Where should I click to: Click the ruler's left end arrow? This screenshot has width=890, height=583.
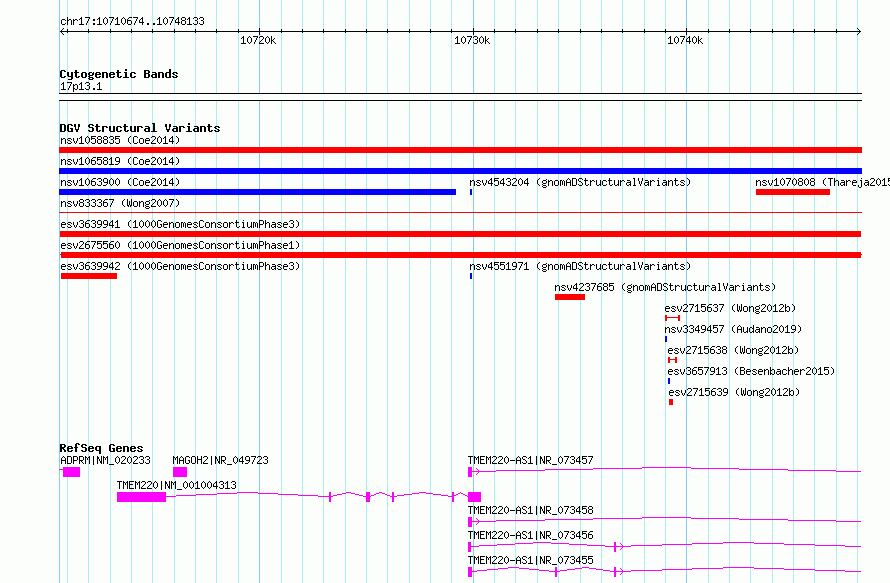pos(62,31)
